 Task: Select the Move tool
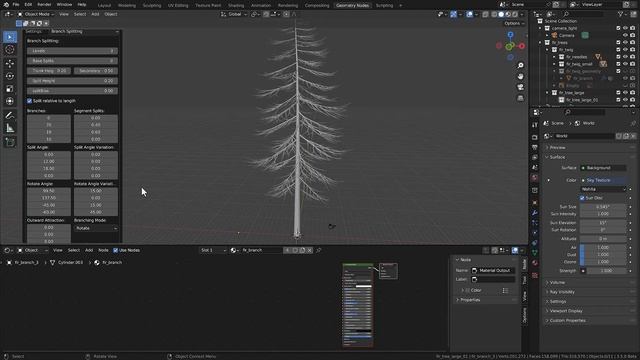pos(10,63)
